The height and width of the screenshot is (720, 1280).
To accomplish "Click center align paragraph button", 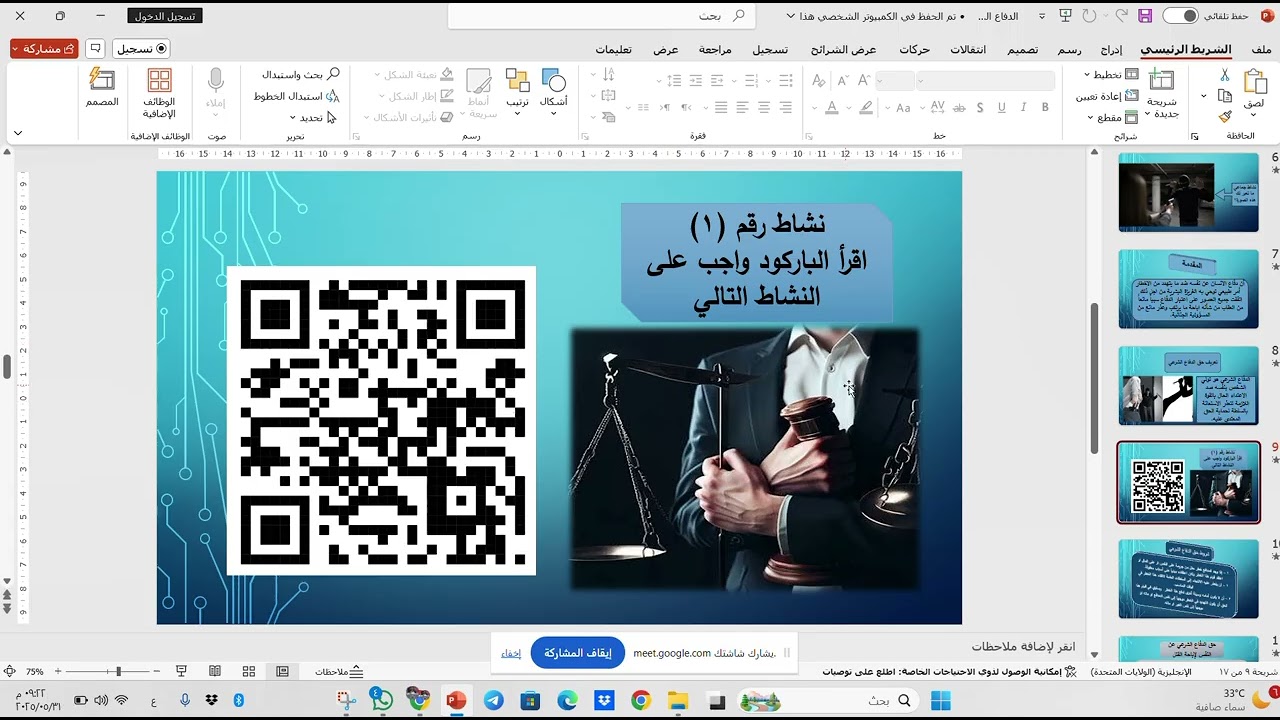I will [x=764, y=107].
